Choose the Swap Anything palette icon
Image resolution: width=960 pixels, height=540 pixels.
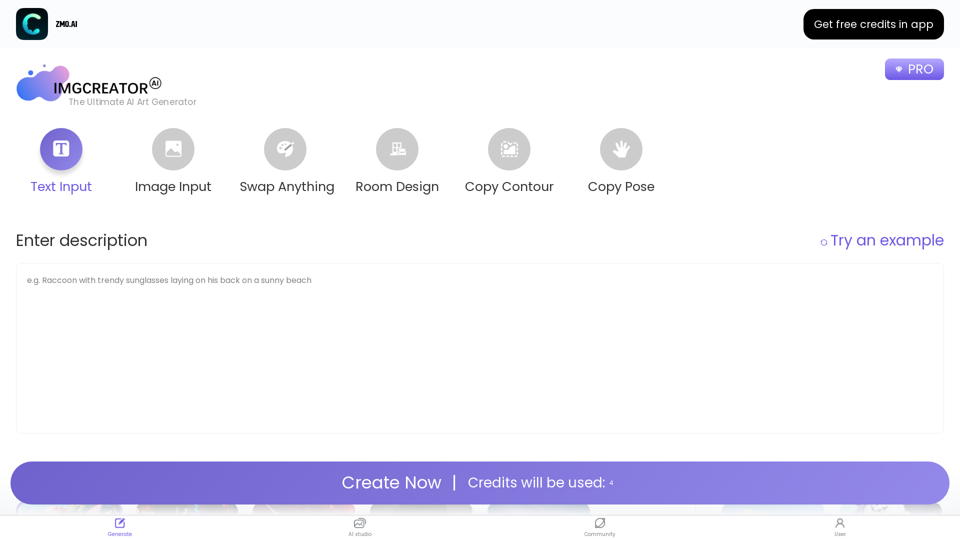tap(285, 149)
